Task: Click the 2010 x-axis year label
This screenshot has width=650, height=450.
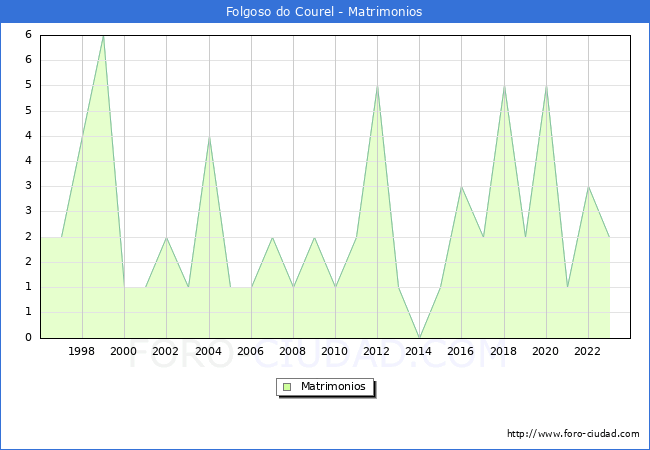Action: click(335, 352)
